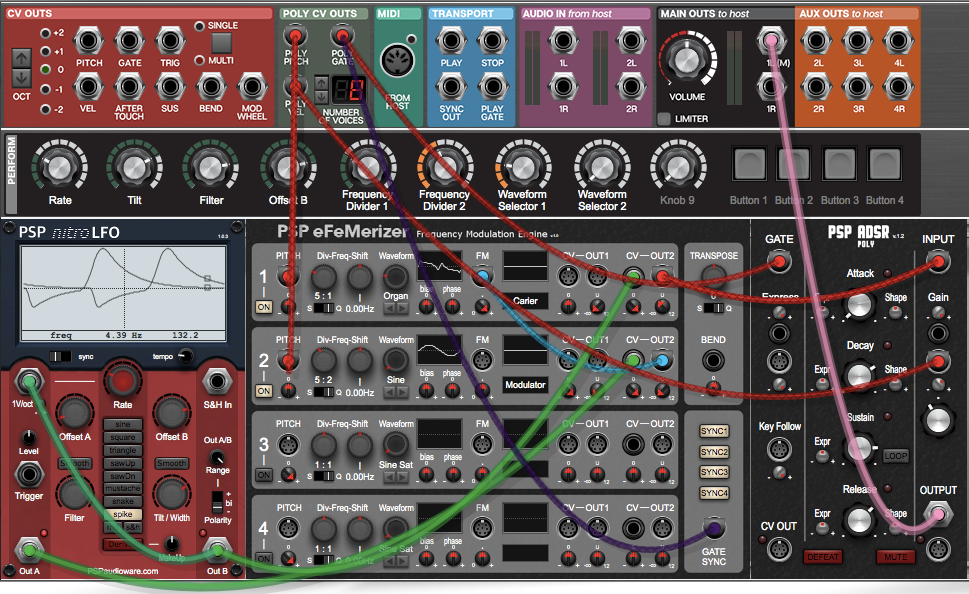Step to next waveform on eFeMerizer channel 1
969x594 pixels.
coord(401,307)
